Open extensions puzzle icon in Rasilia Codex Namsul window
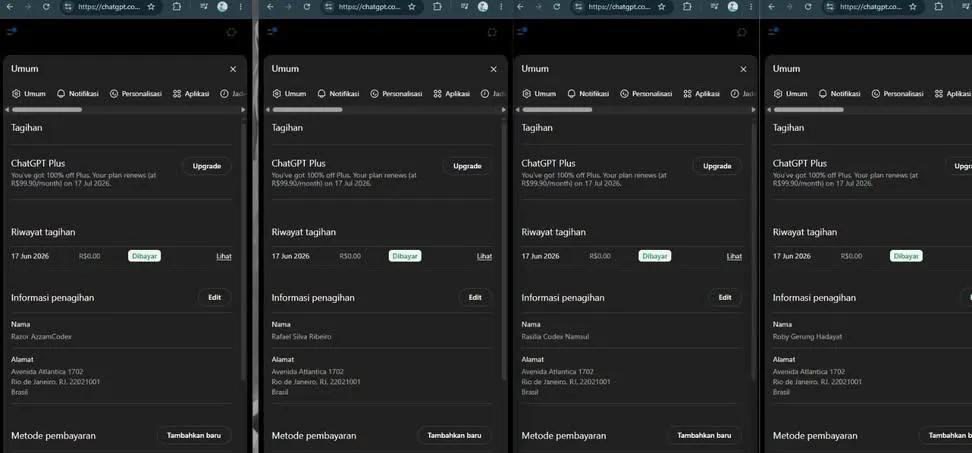The width and height of the screenshot is (972, 453). (687, 7)
